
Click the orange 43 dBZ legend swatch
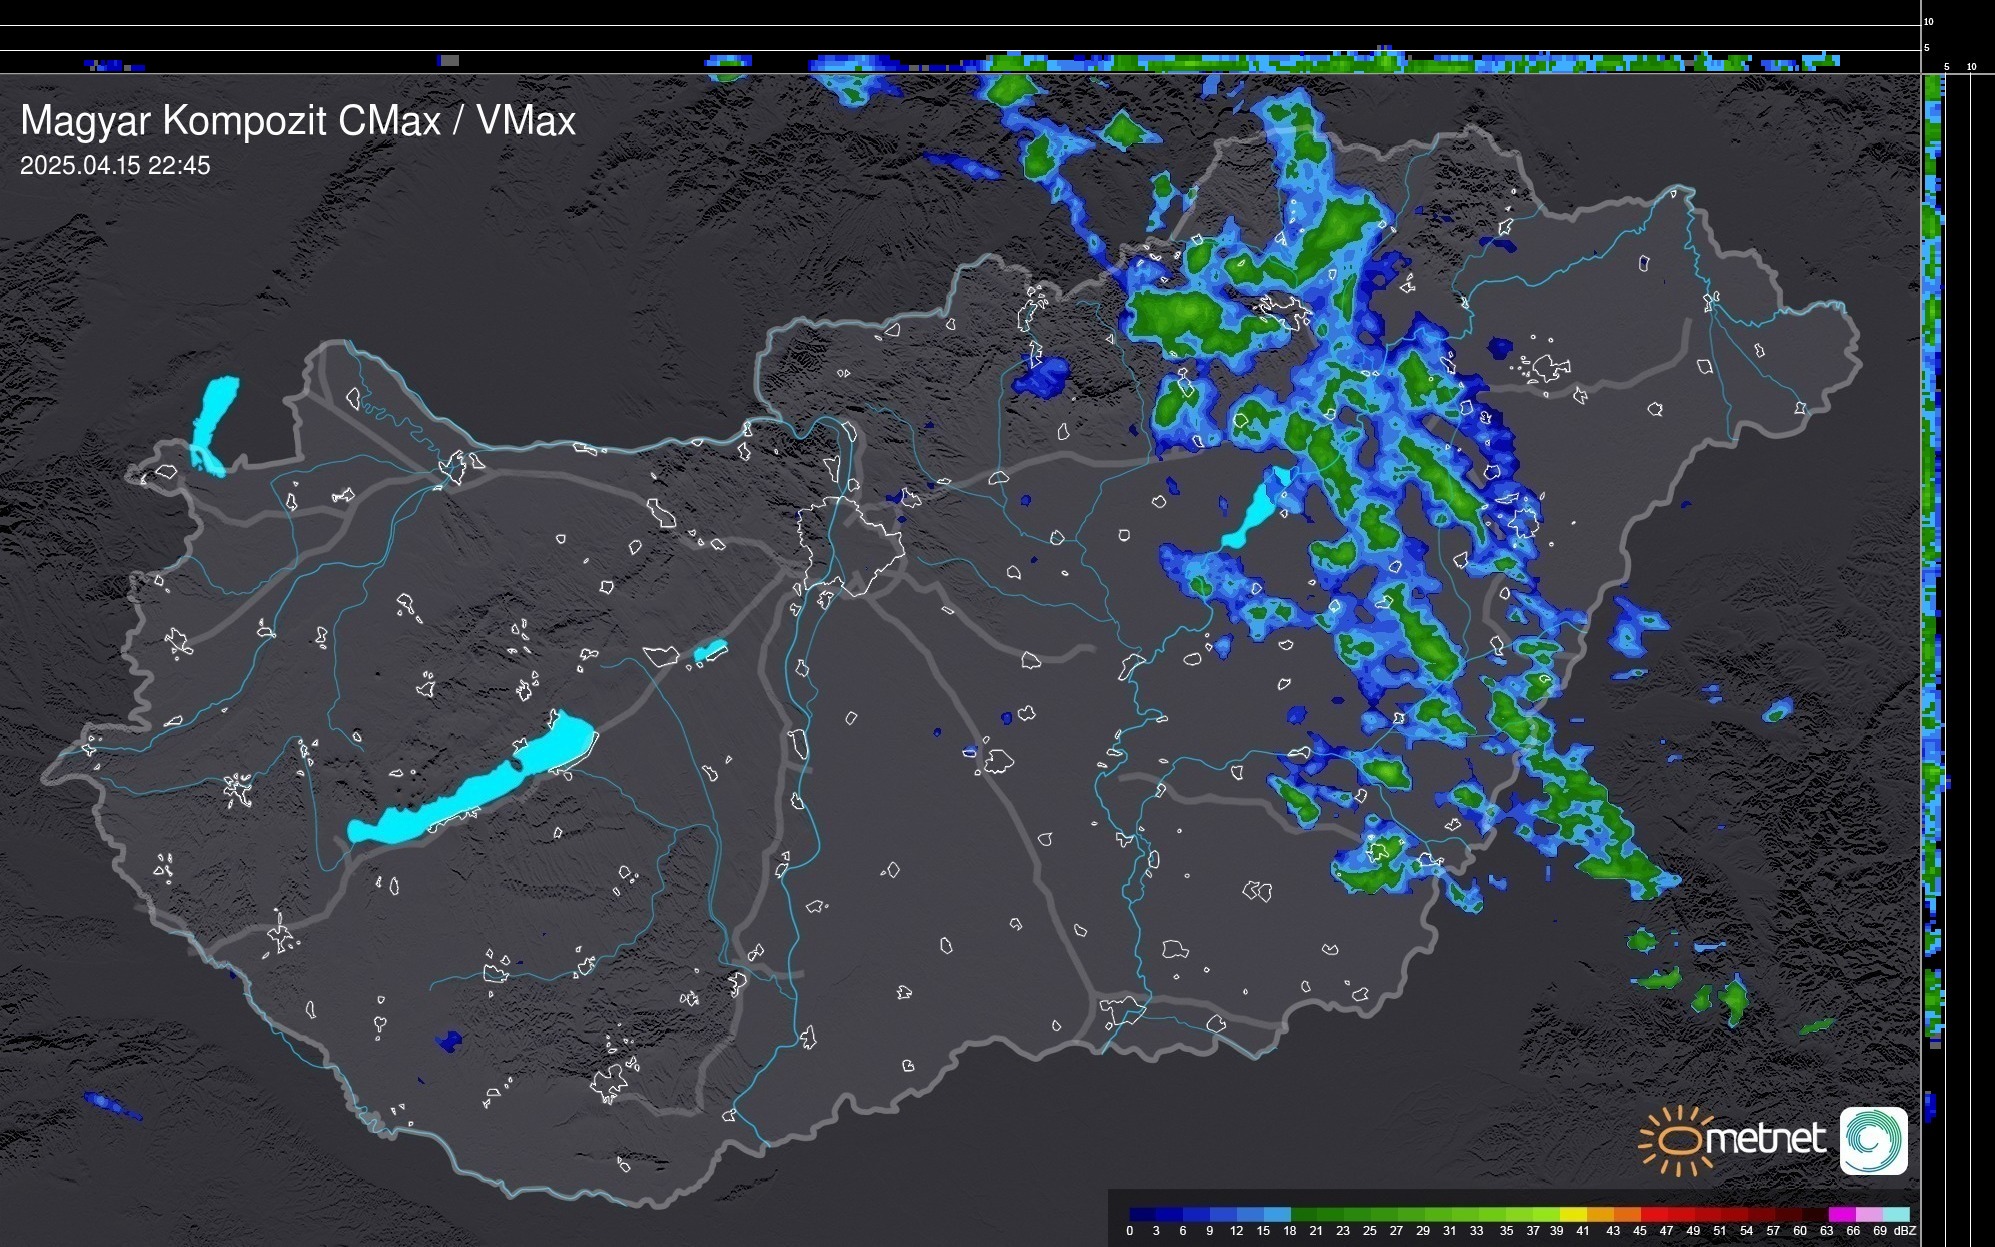click(1626, 1214)
